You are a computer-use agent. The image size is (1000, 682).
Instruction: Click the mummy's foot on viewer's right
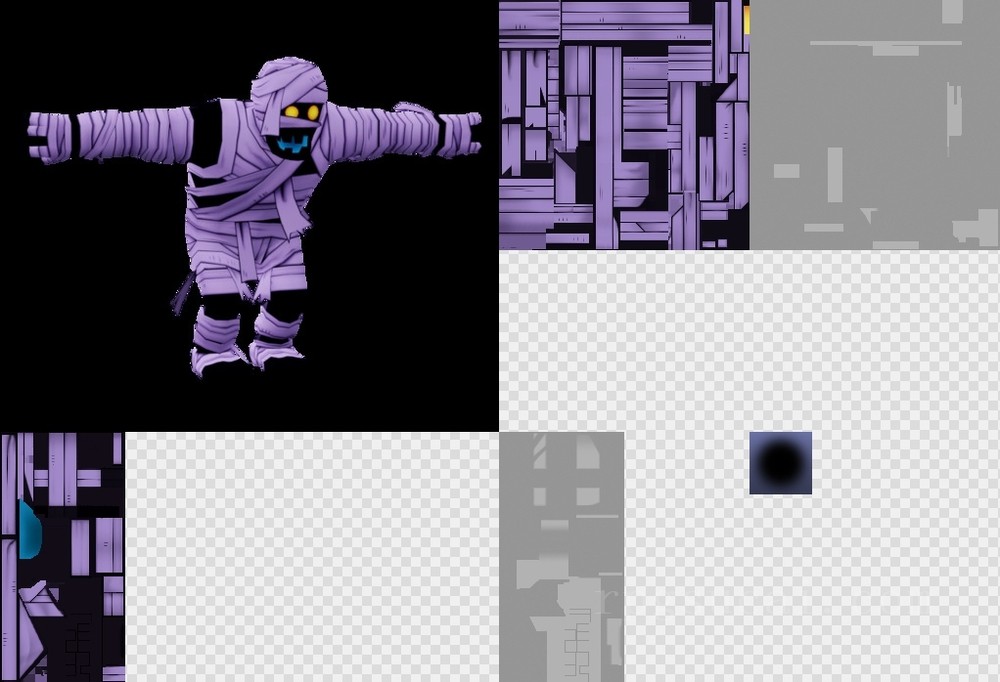pyautogui.click(x=275, y=351)
